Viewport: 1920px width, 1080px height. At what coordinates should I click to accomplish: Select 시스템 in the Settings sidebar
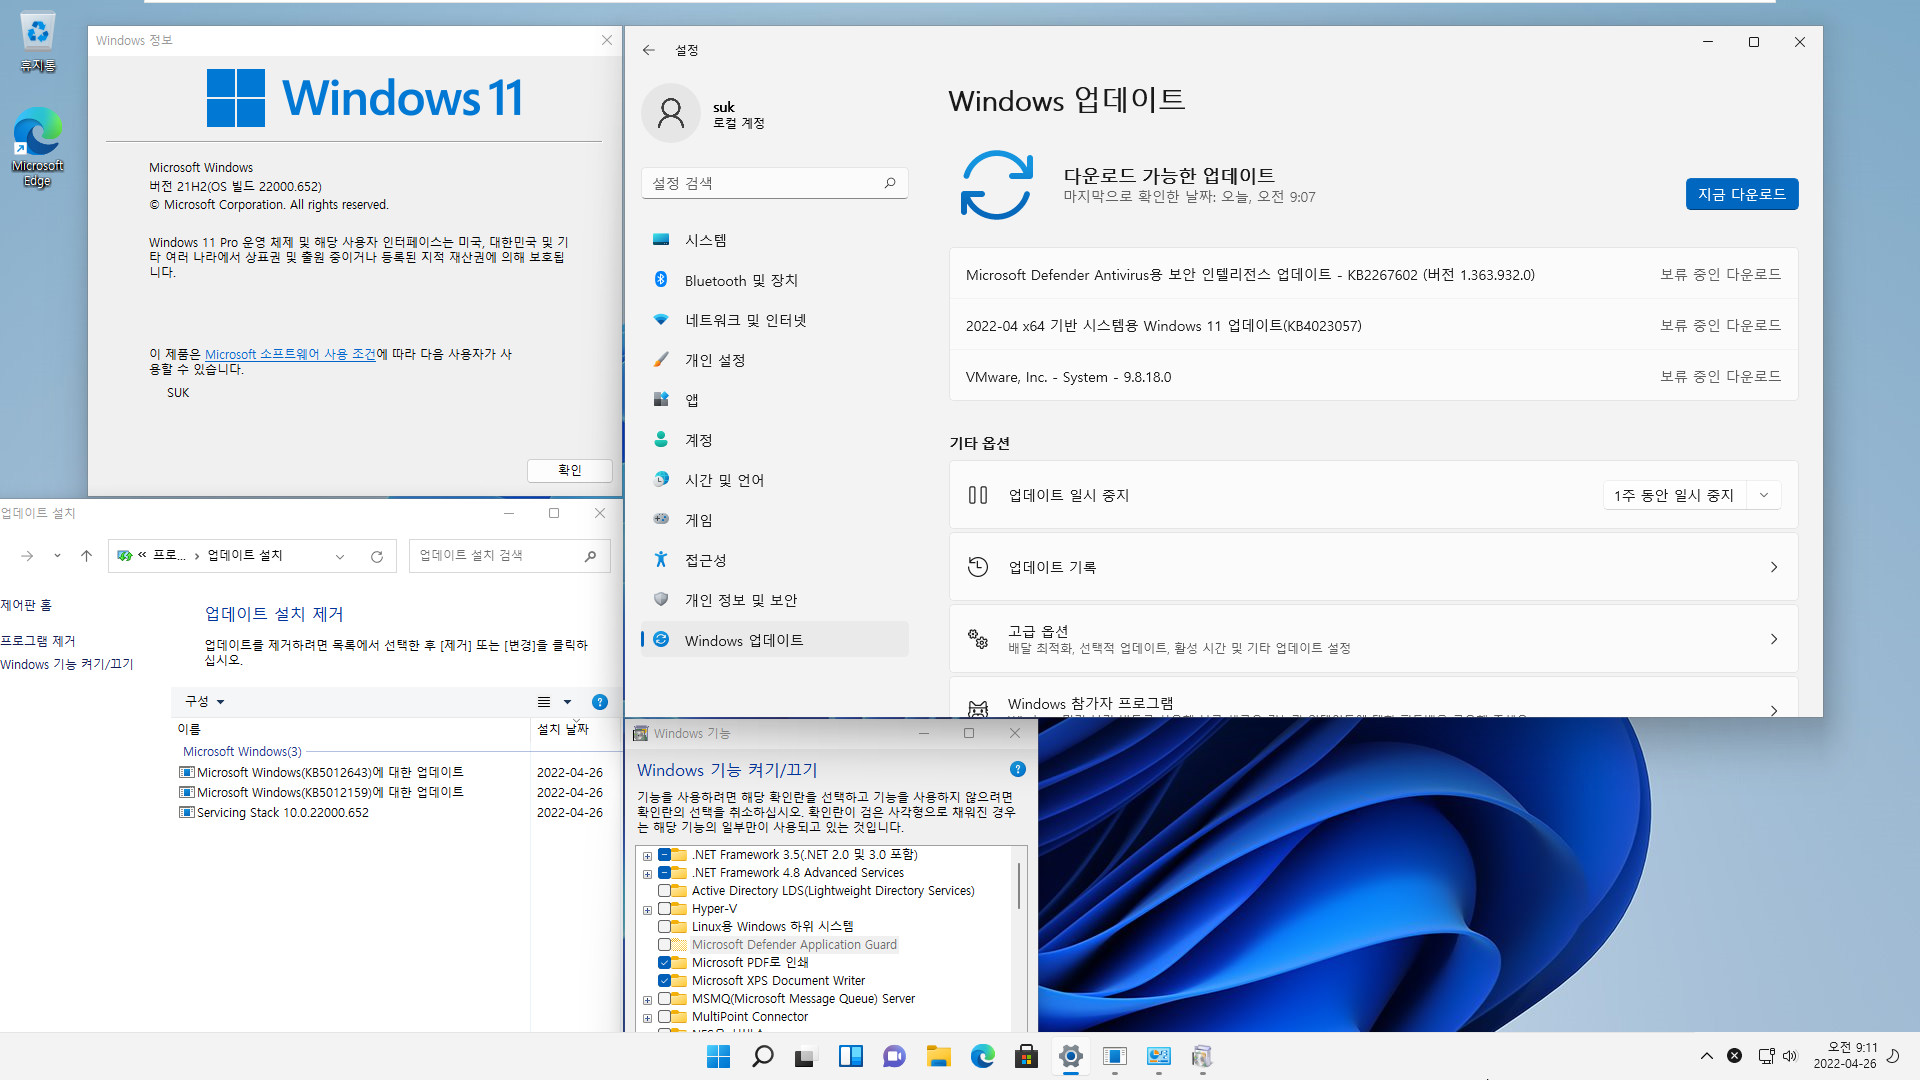point(774,240)
